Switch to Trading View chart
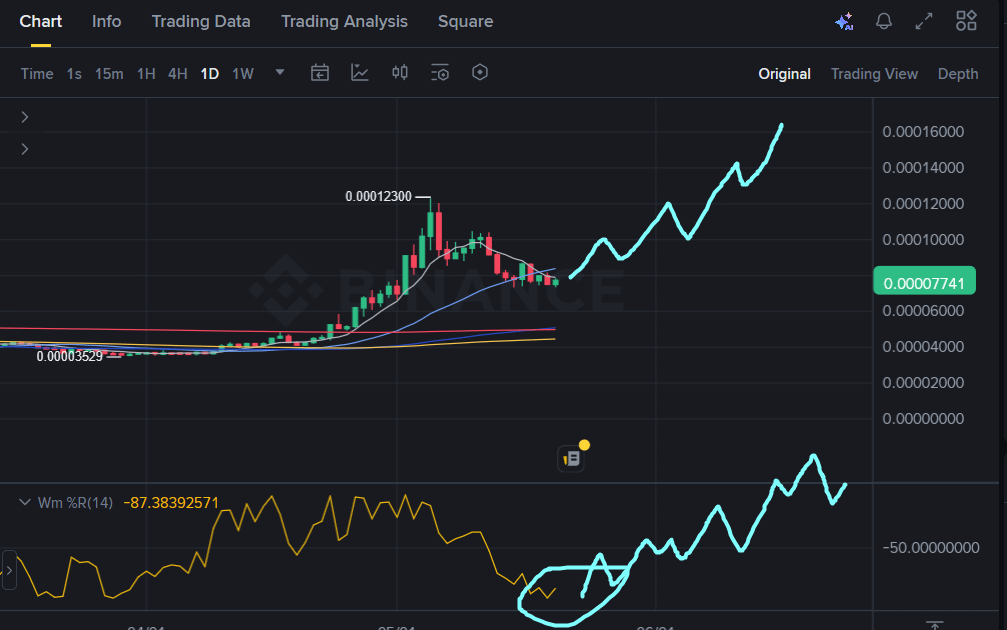 874,74
